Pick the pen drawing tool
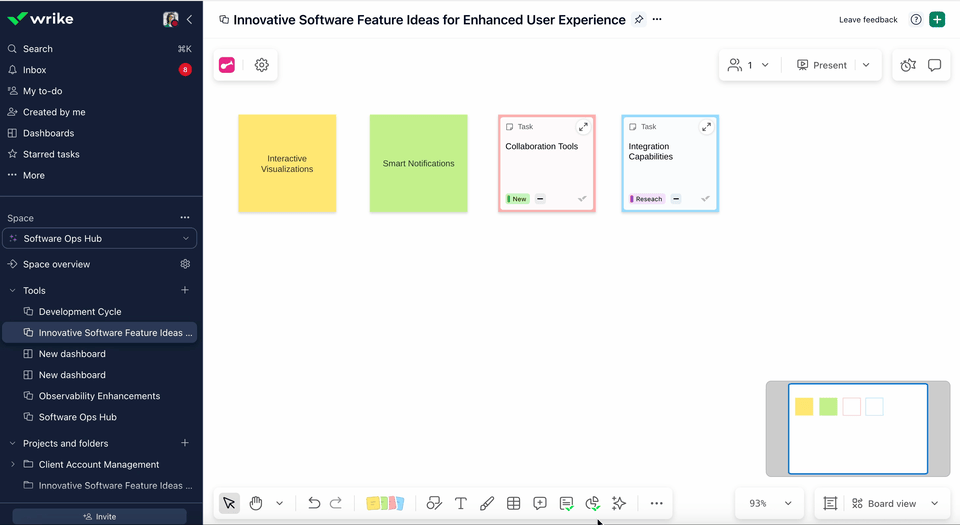This screenshot has width=960, height=525. [487, 504]
